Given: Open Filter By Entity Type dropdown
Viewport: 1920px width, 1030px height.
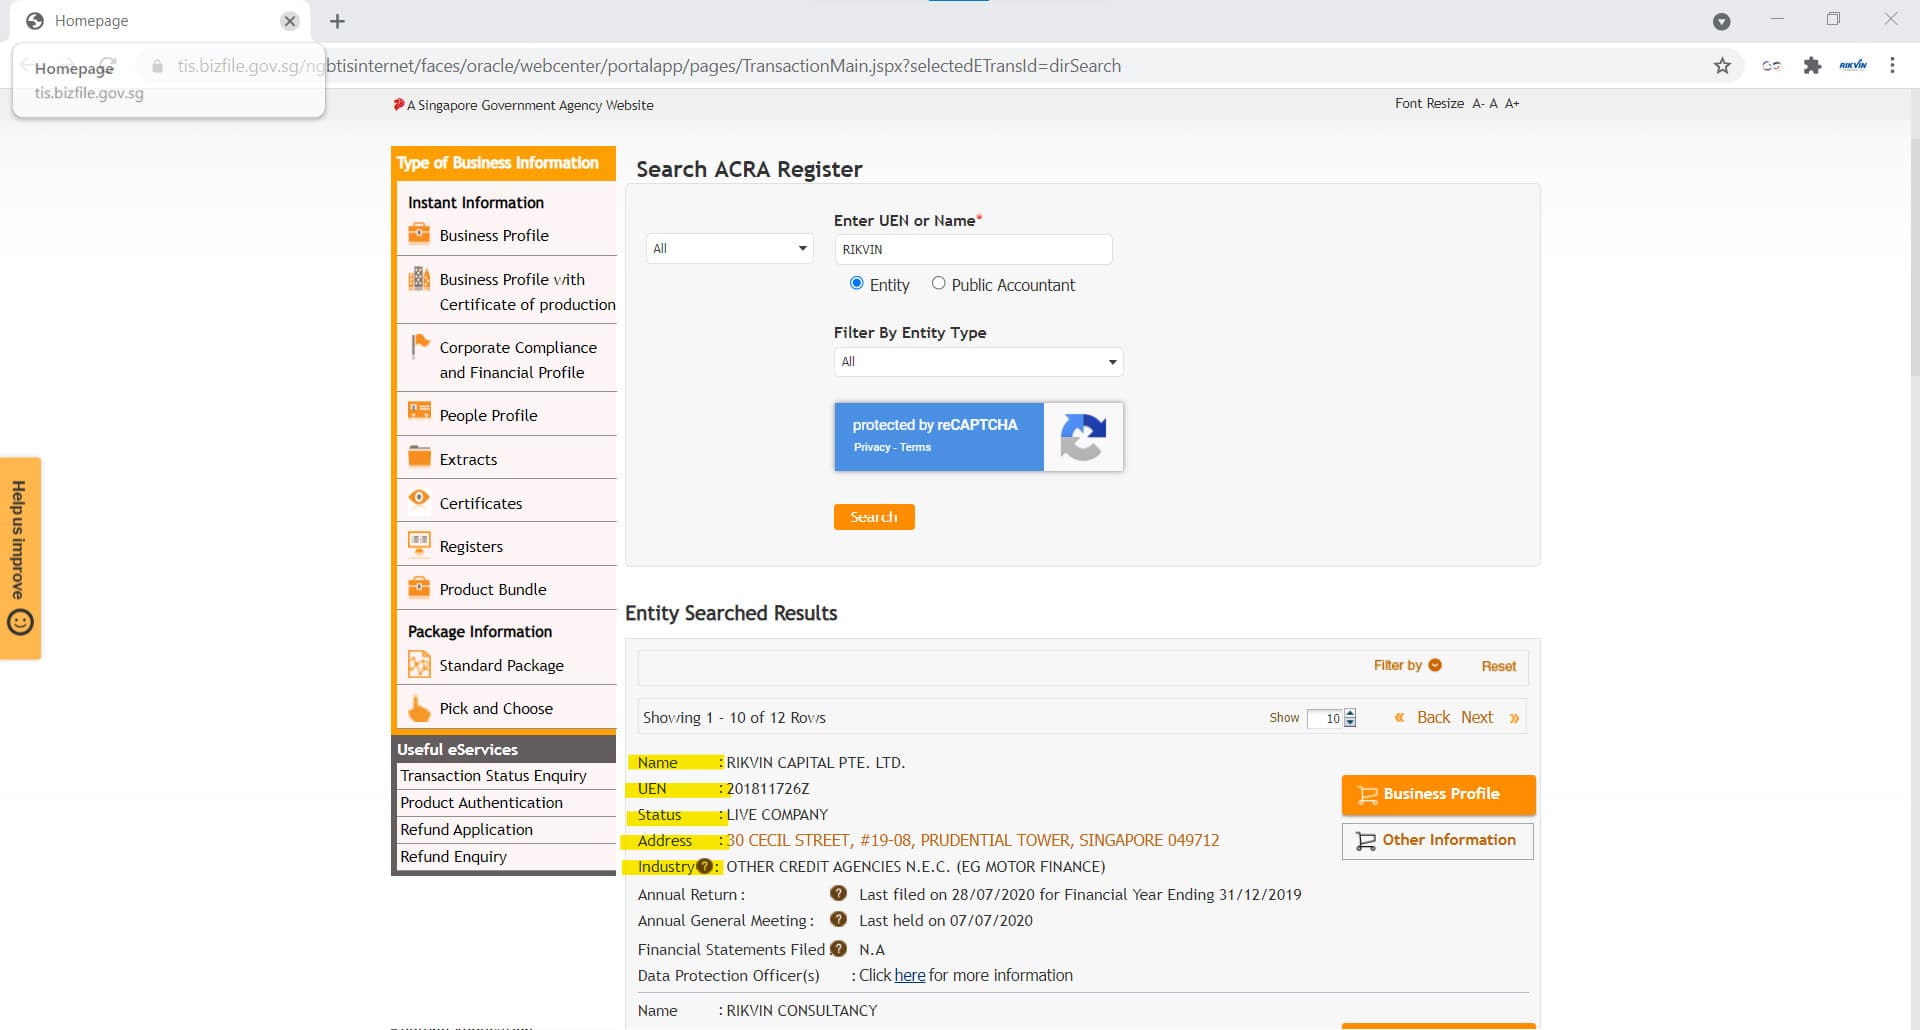Looking at the screenshot, I should click(978, 361).
